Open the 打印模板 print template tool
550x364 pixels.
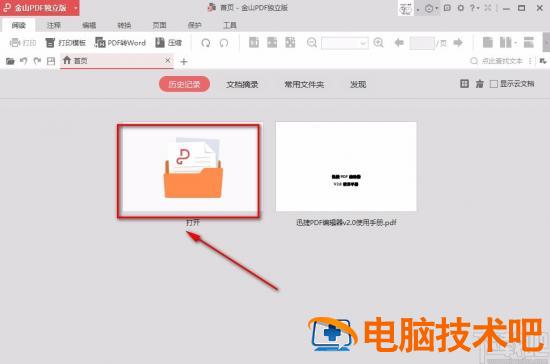pos(66,43)
